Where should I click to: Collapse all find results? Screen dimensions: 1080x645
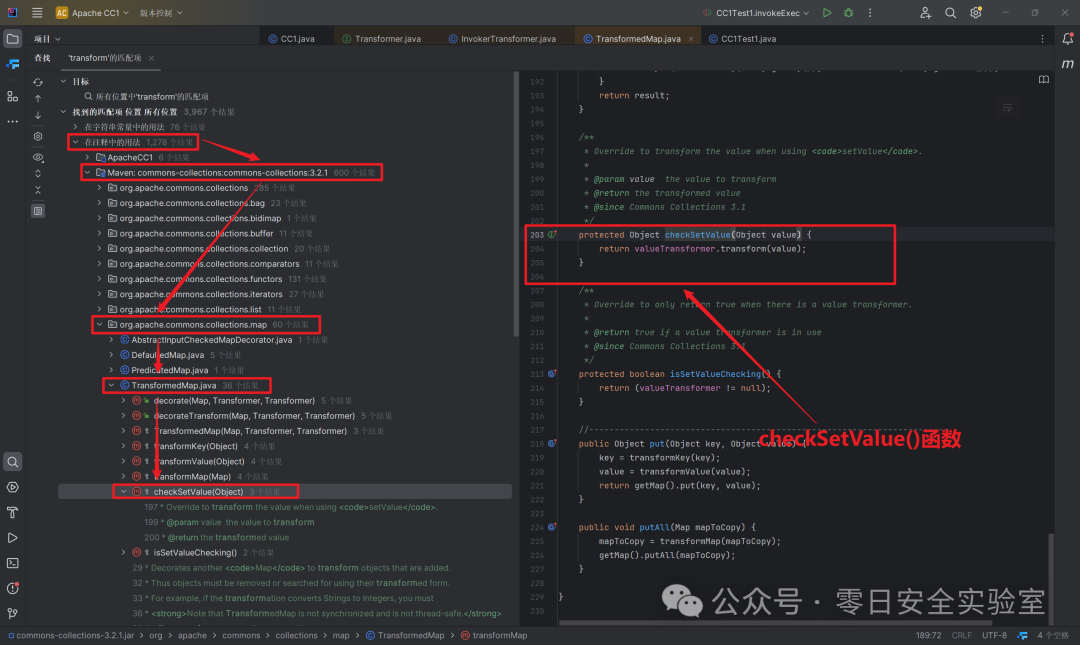[x=38, y=190]
